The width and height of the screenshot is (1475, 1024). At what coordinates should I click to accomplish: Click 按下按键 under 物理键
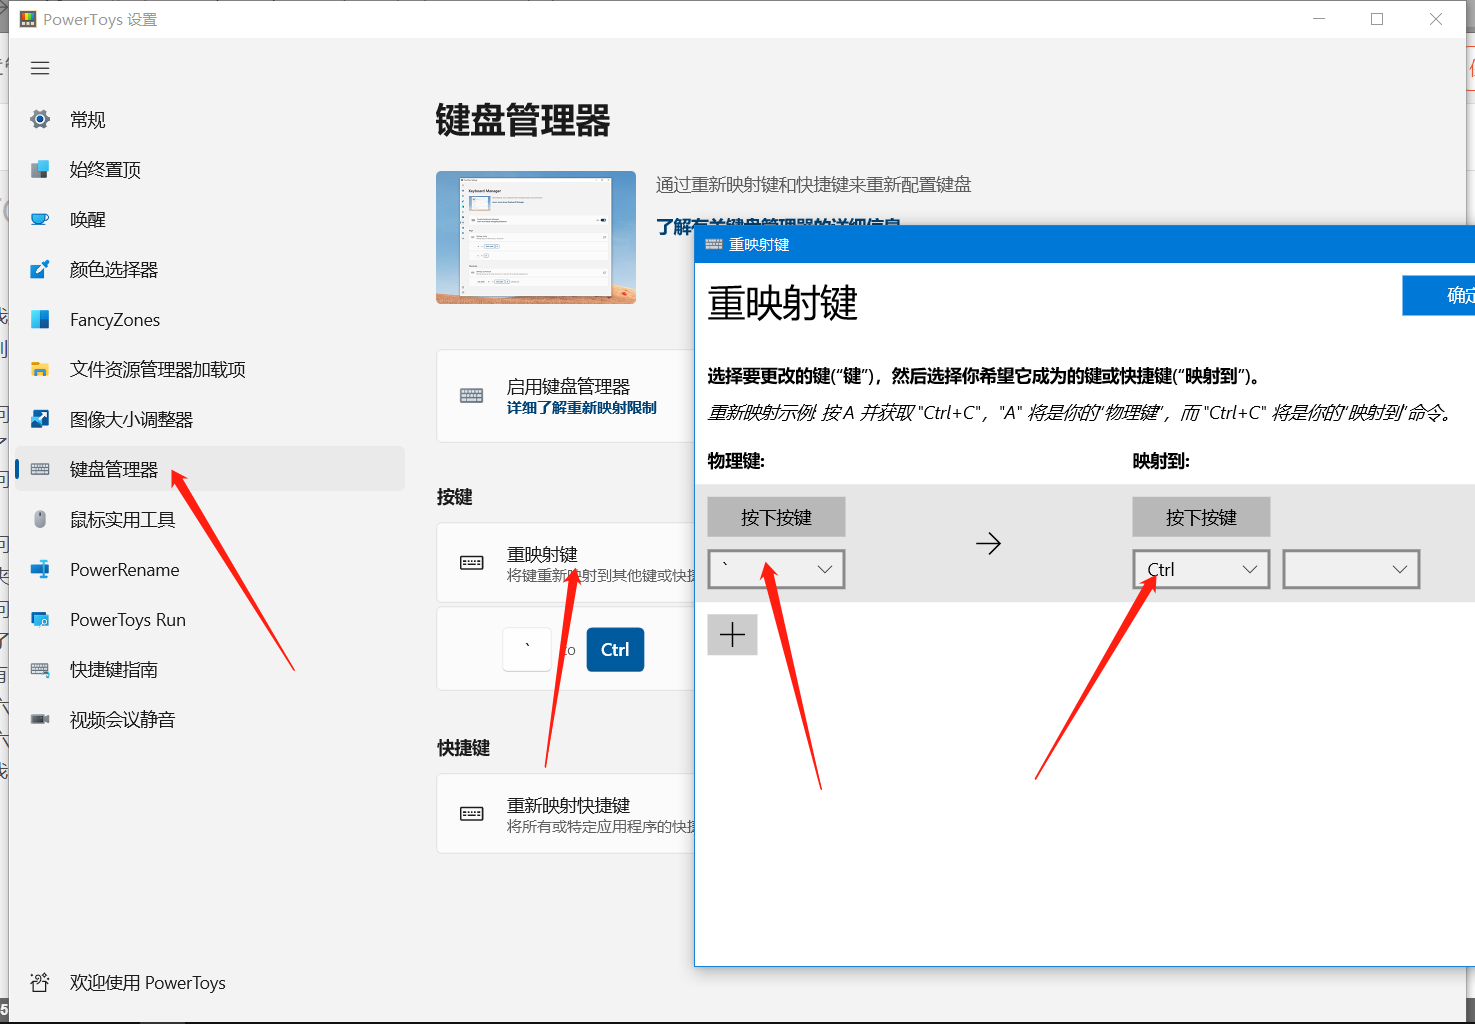pos(776,517)
